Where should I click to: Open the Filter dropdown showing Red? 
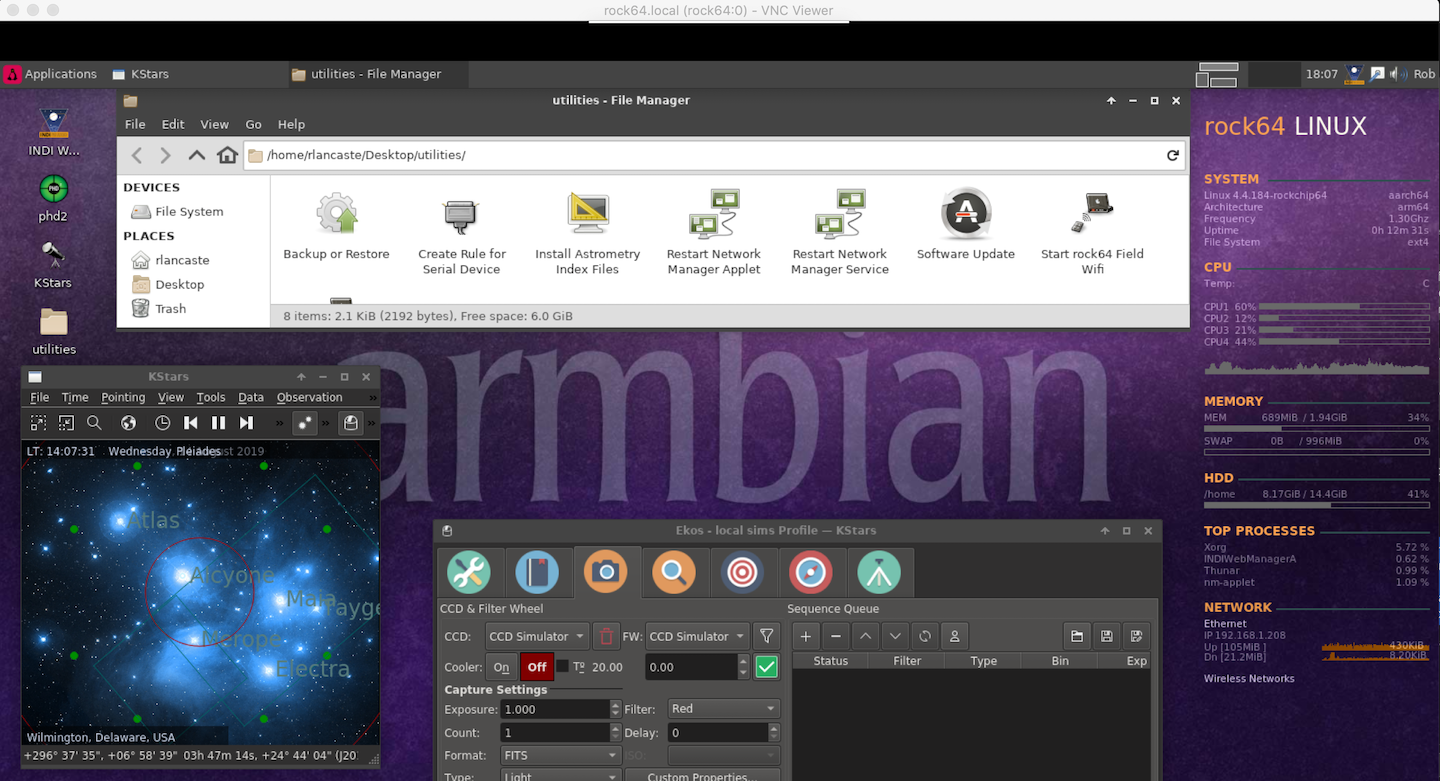(723, 708)
